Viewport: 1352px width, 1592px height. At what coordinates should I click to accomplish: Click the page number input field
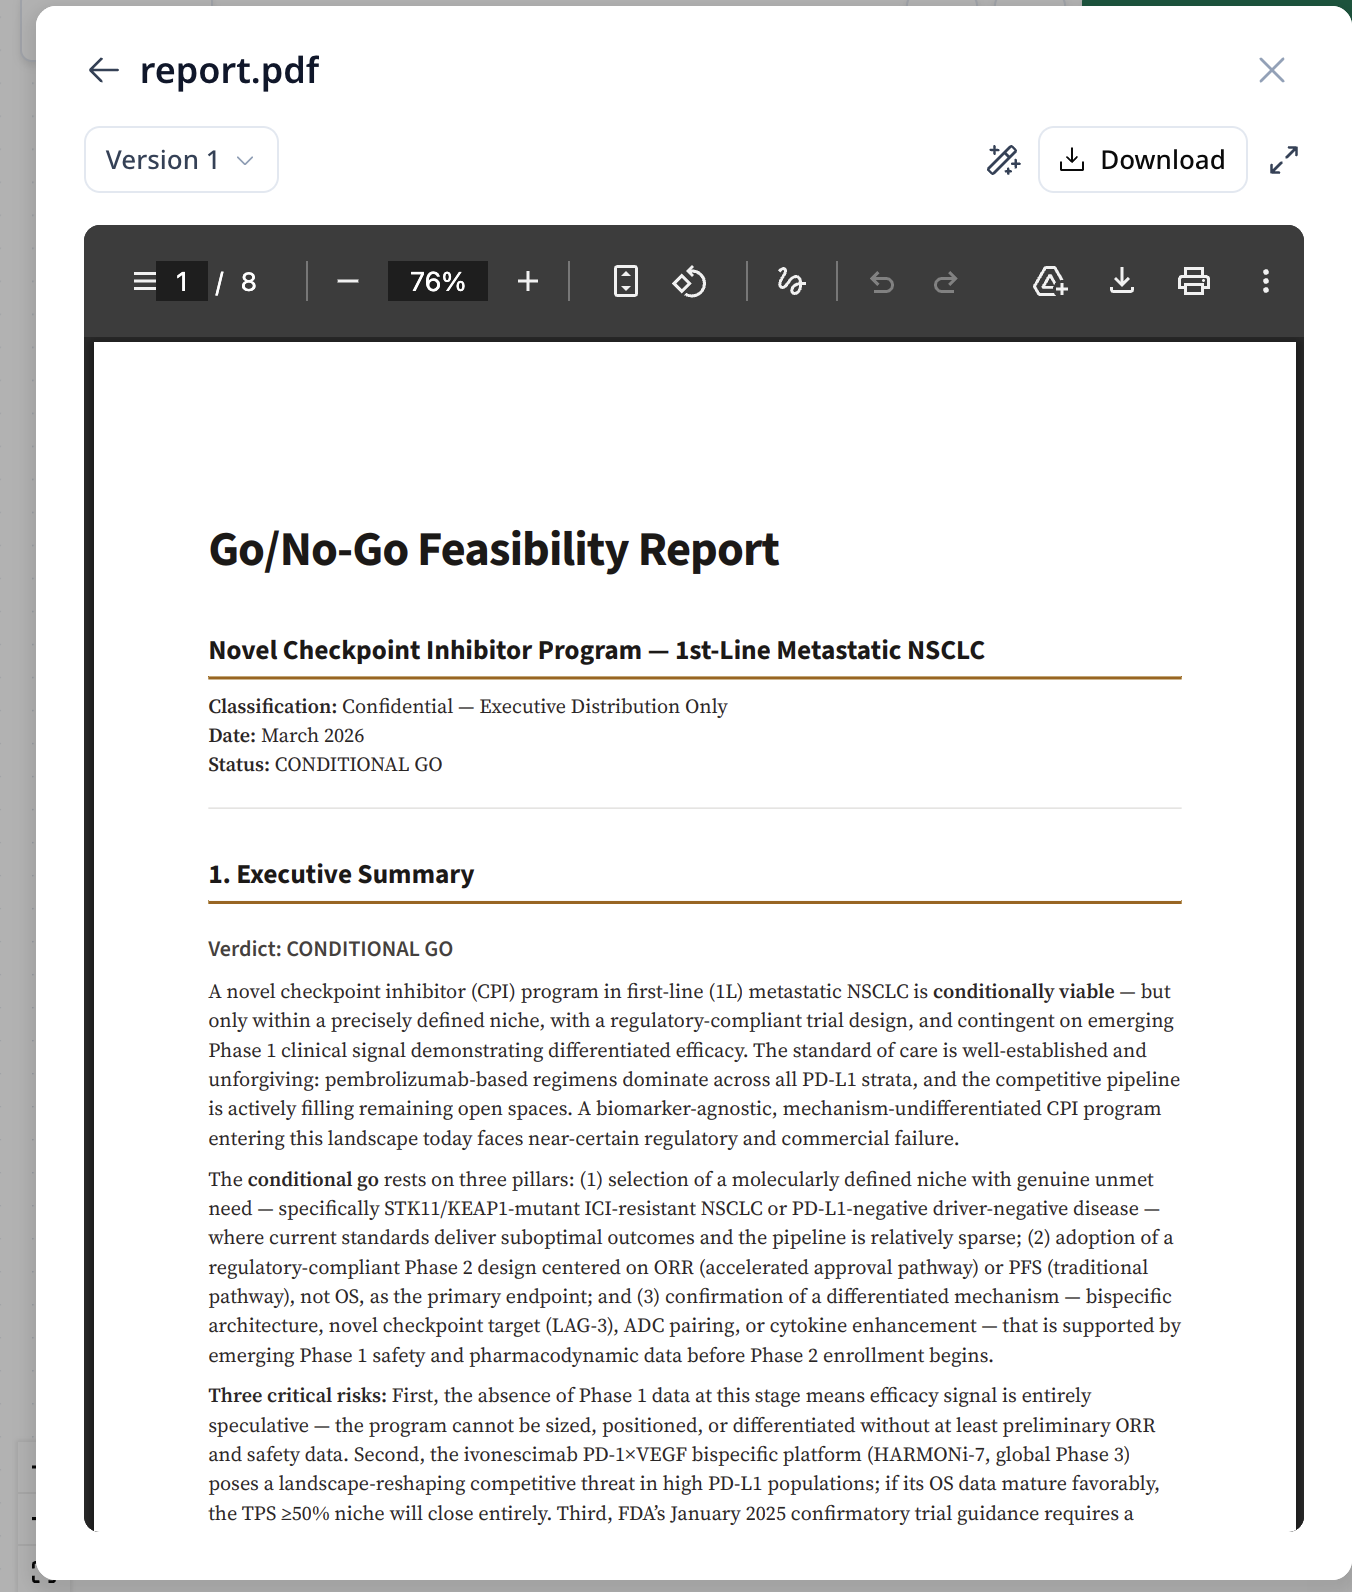point(182,282)
